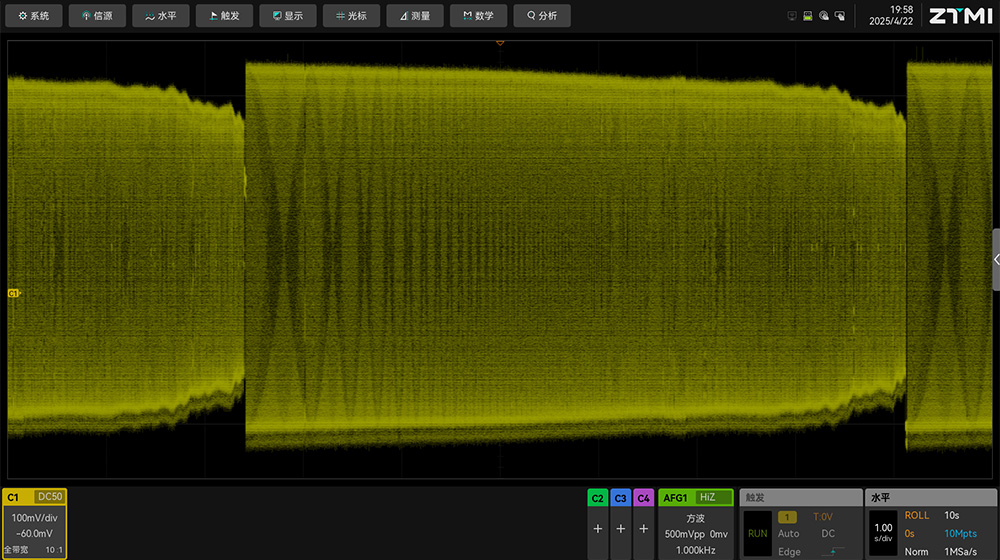Open the 系统 (System) menu

[x=34, y=16]
